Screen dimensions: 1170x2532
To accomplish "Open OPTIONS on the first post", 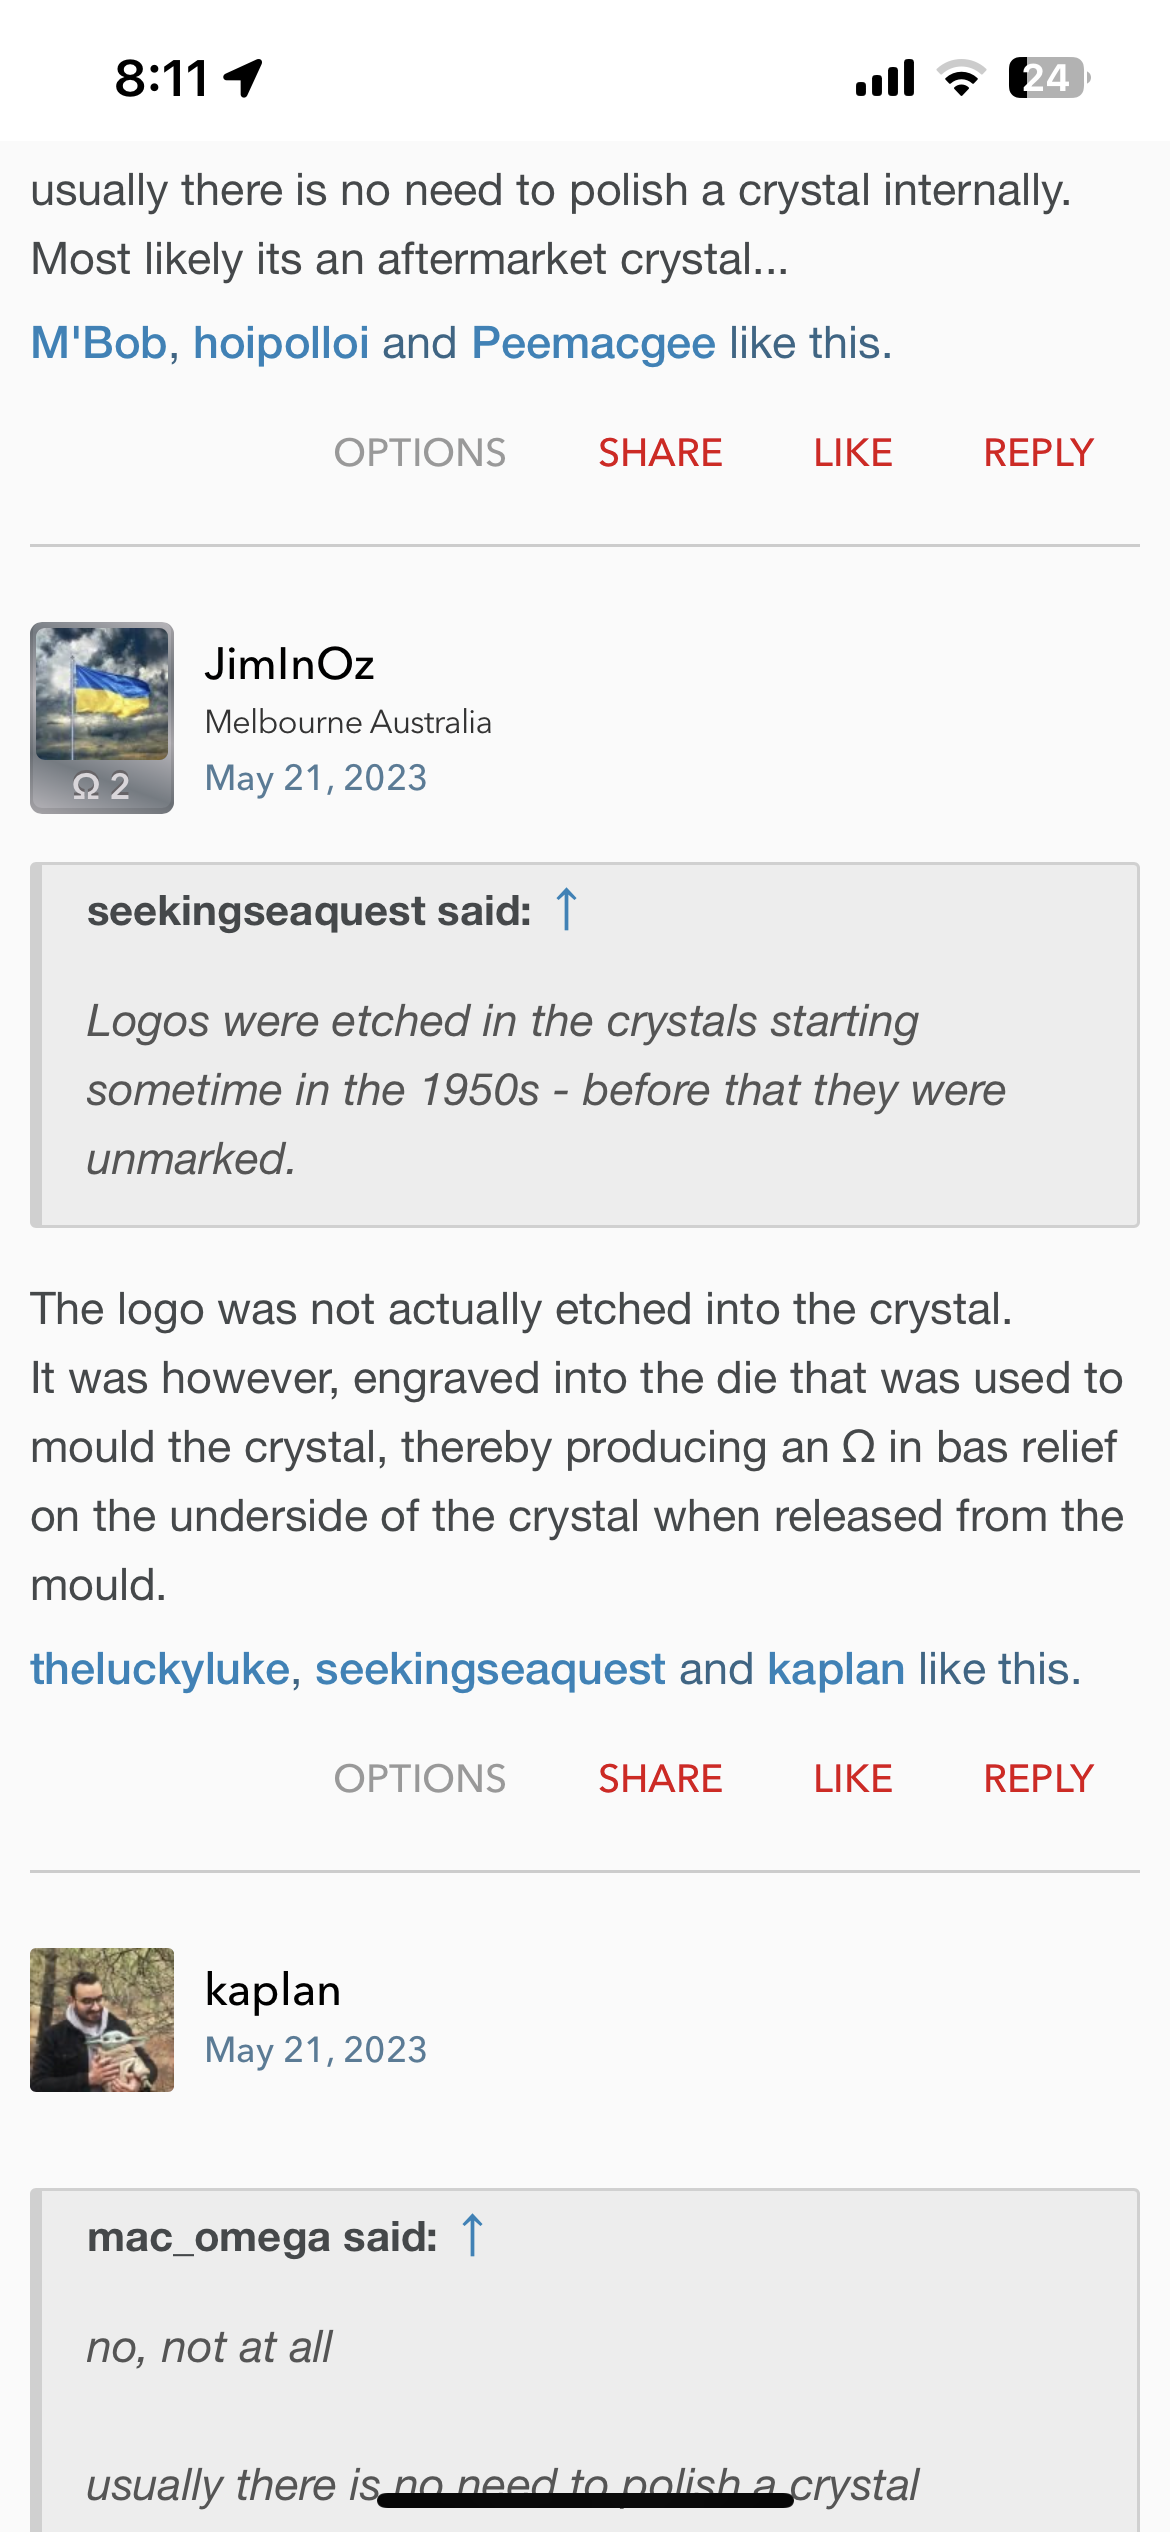I will (419, 453).
